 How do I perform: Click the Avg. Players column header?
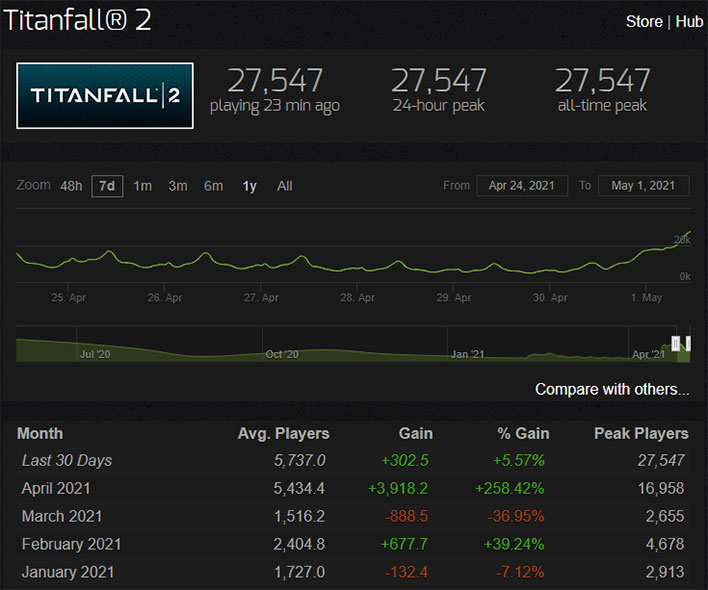[x=284, y=433]
